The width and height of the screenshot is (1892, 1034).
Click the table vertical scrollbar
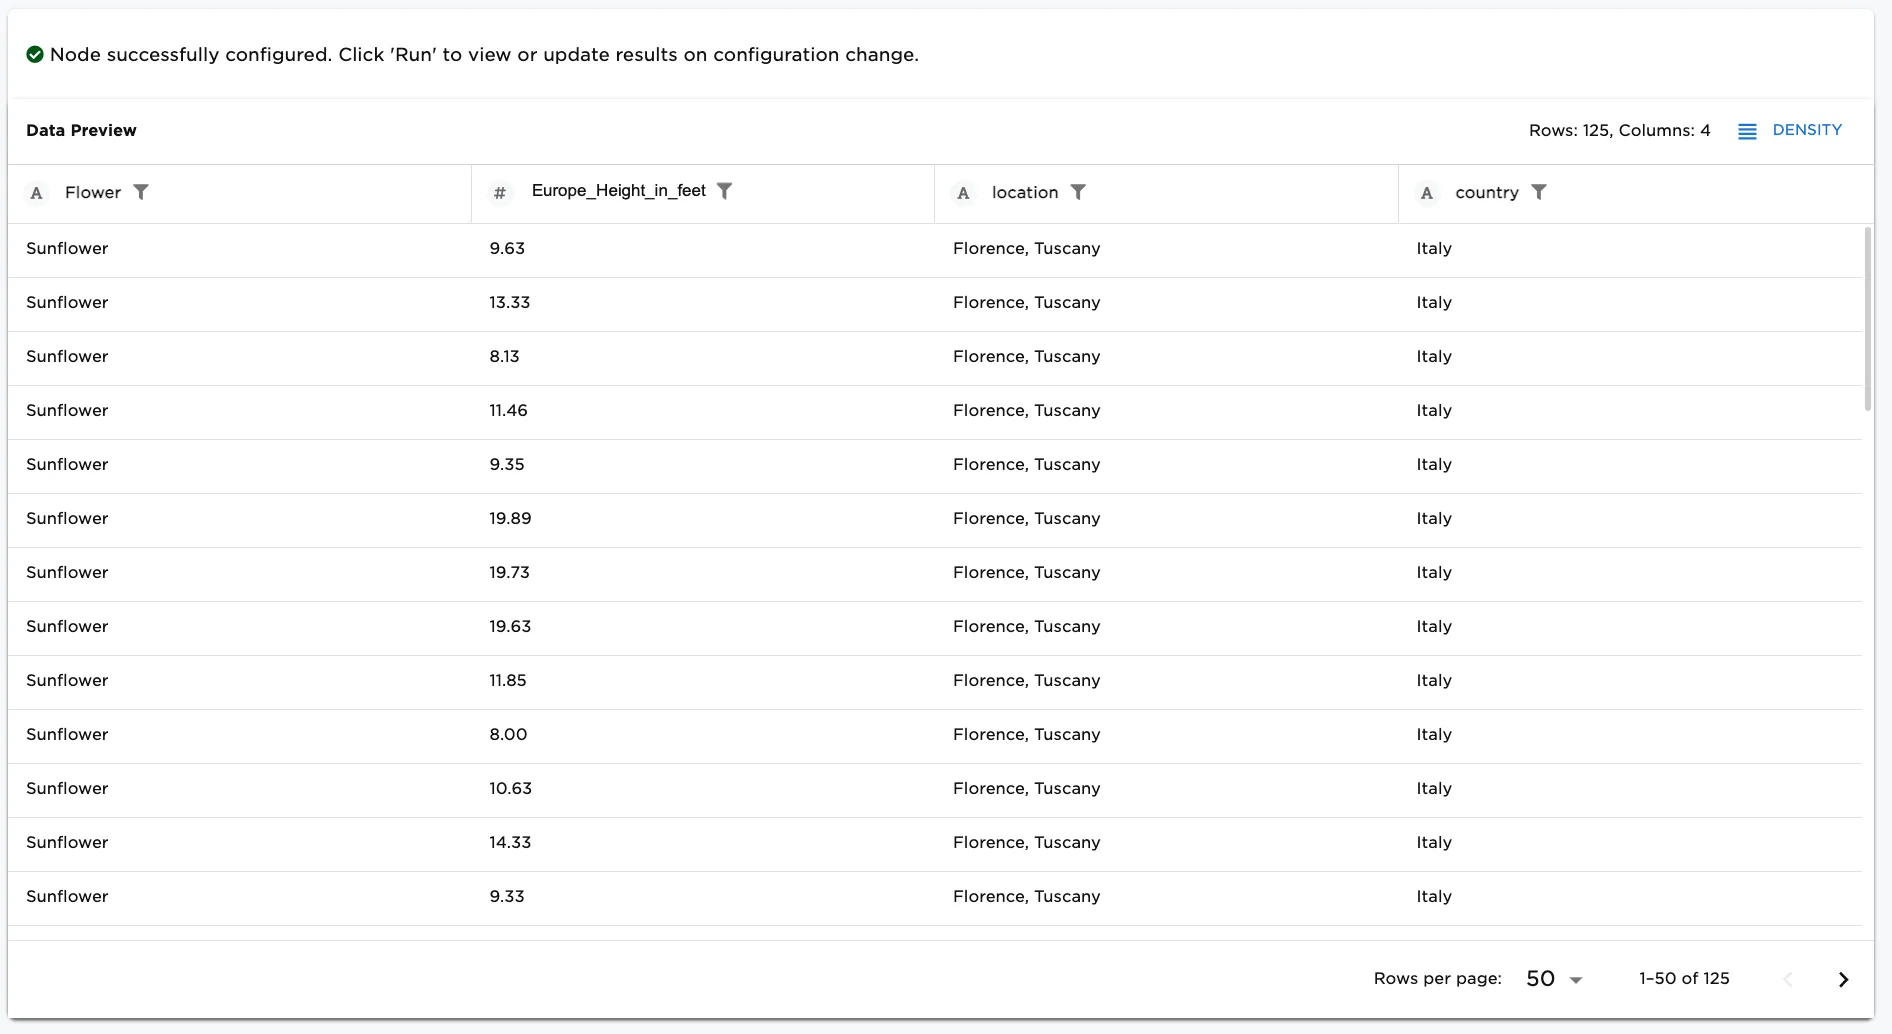tap(1867, 320)
